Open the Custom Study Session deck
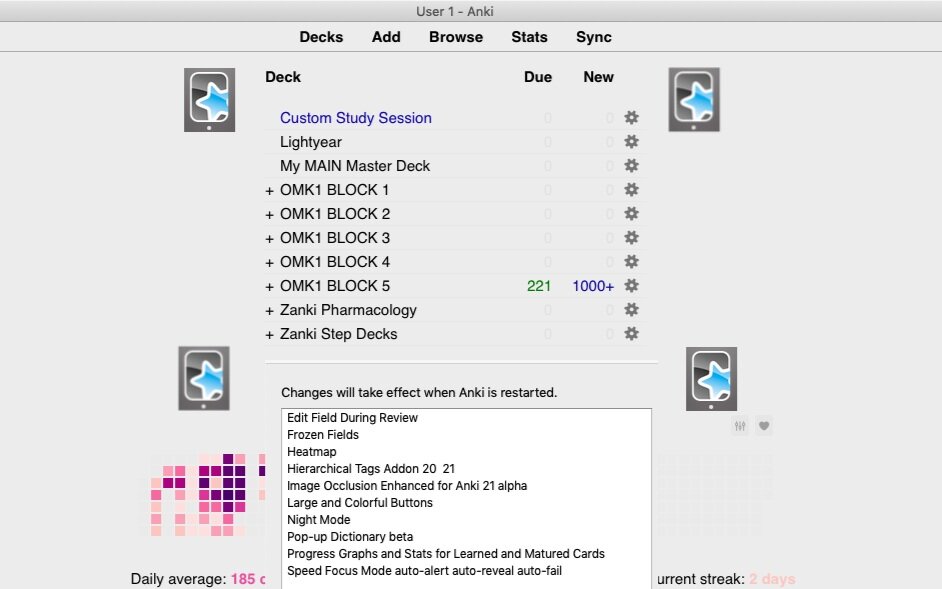This screenshot has height=589, width=942. pos(356,118)
